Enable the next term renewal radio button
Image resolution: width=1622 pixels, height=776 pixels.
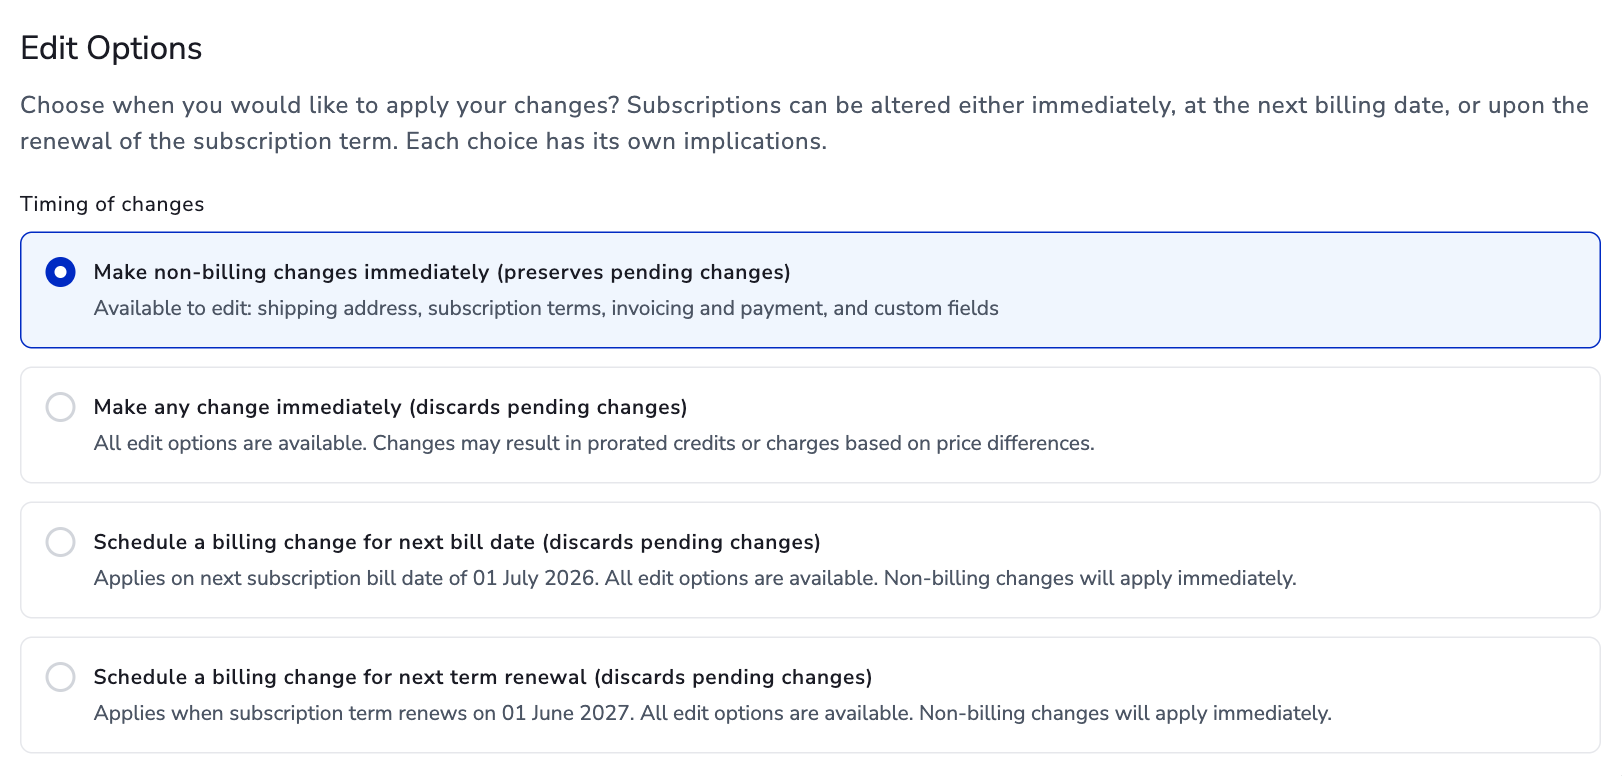[x=61, y=677]
